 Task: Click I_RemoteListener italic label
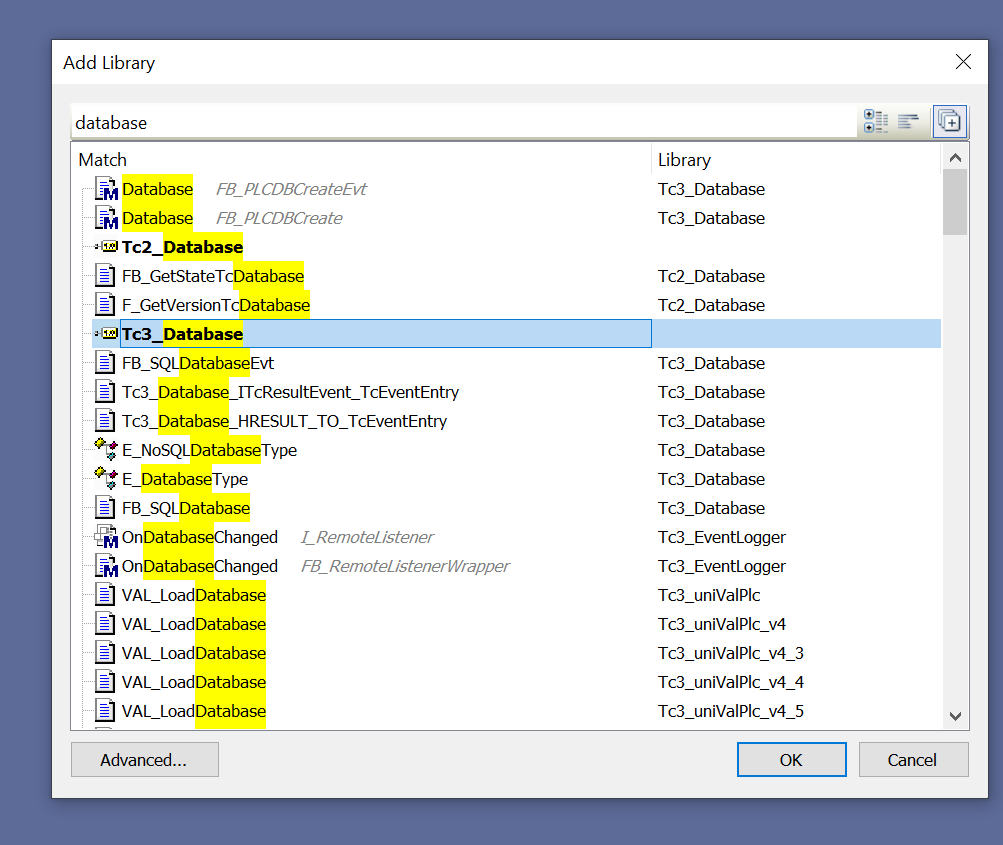tap(367, 537)
